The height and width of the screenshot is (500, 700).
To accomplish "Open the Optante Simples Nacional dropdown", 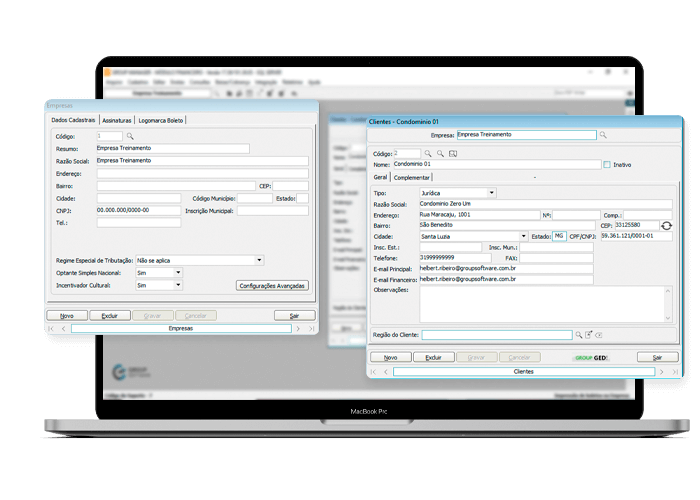I will 178,273.
